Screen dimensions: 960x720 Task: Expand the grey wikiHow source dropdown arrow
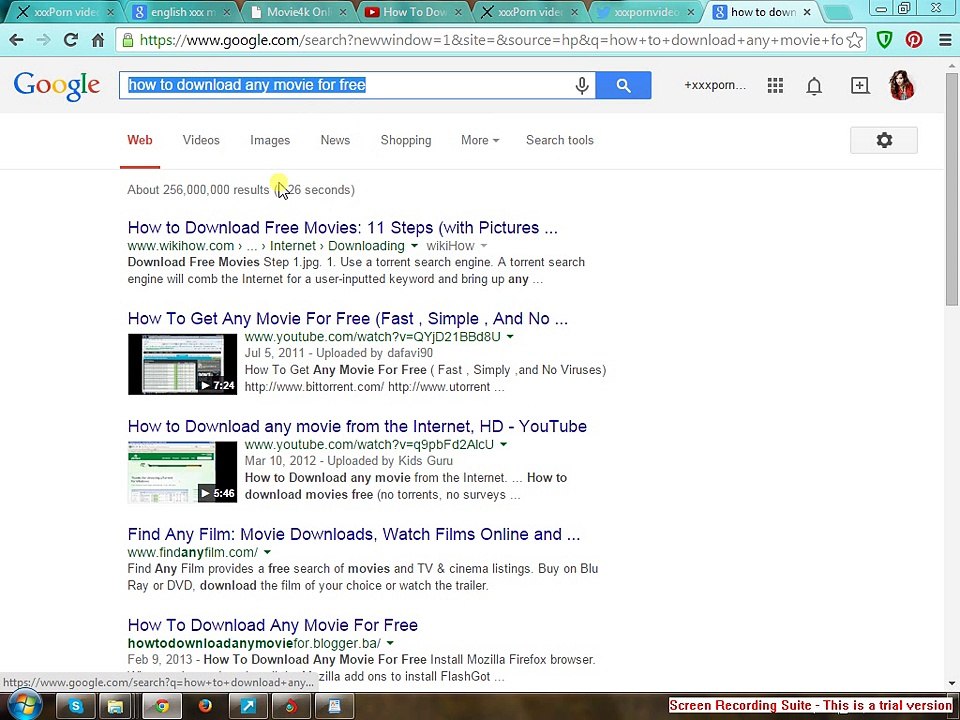[x=484, y=246]
